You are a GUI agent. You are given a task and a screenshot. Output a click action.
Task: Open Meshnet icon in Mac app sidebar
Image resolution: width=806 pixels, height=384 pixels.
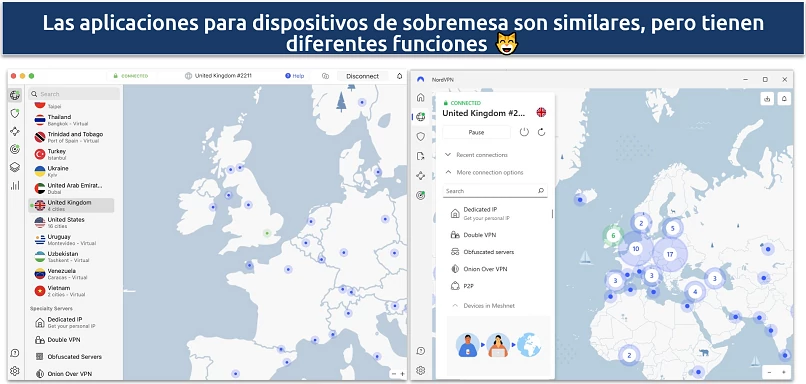pyautogui.click(x=15, y=132)
